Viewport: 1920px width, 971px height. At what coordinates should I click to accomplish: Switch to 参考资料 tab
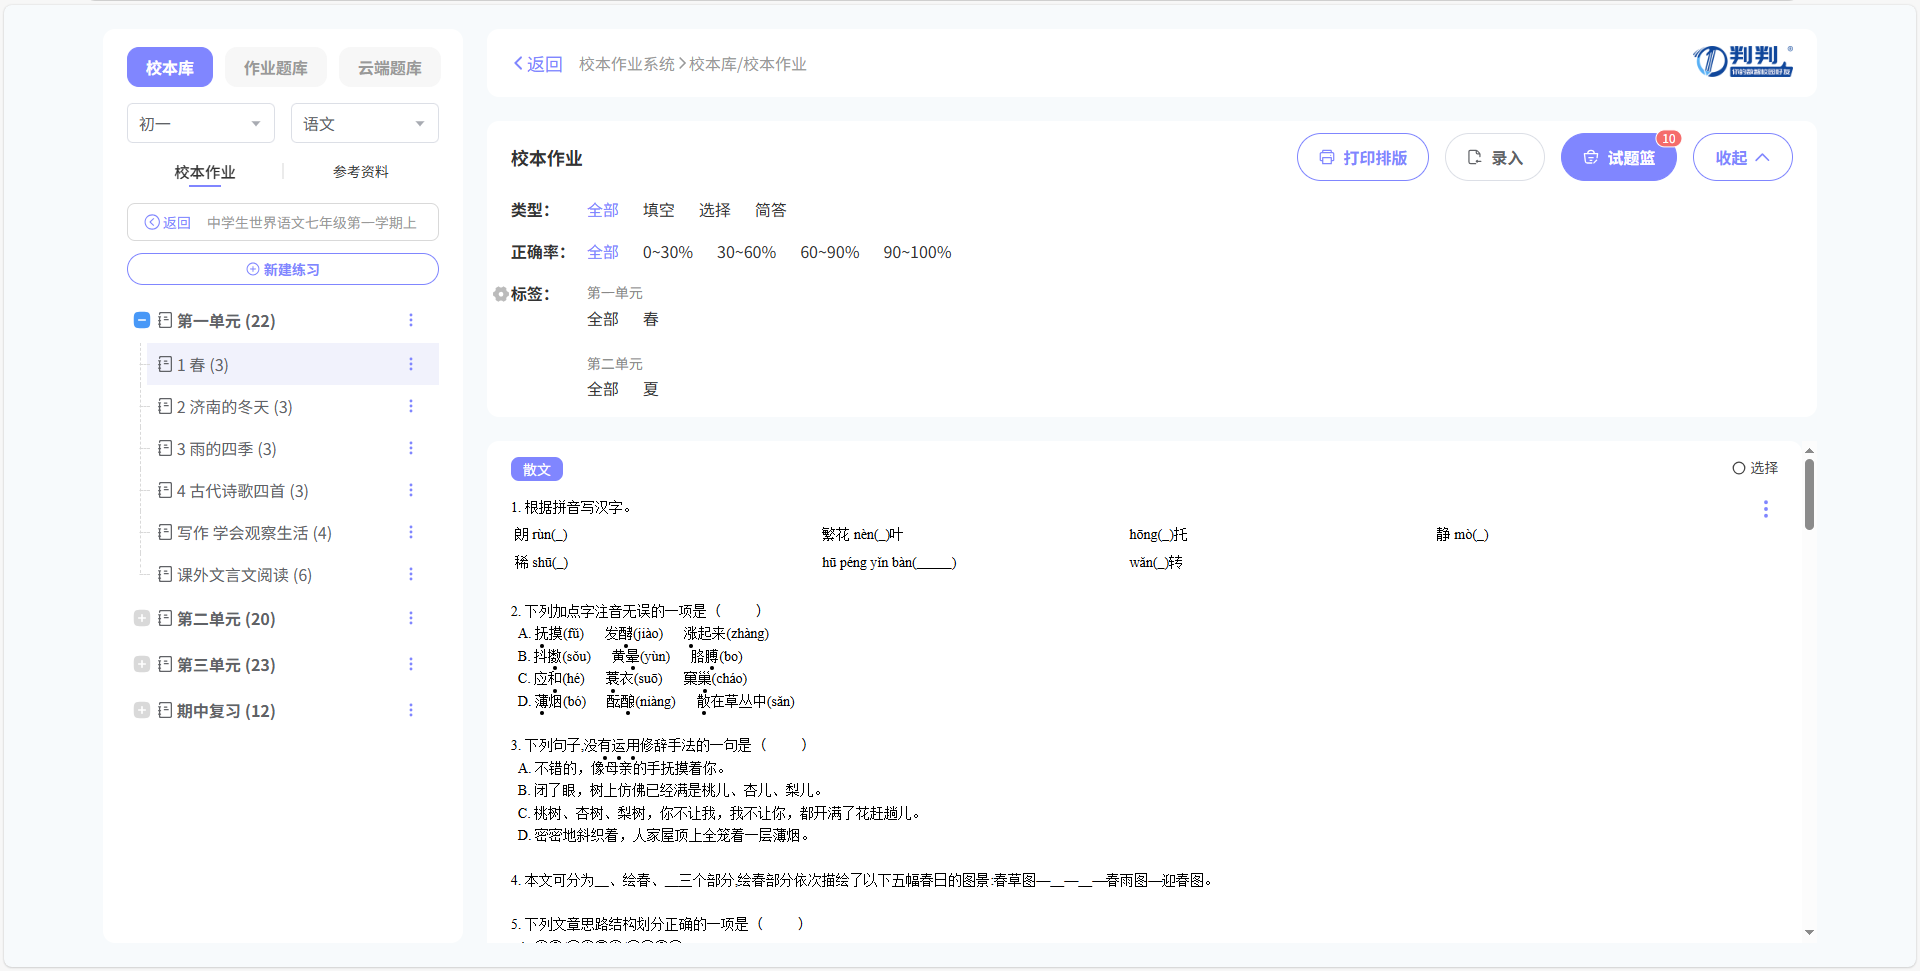(x=360, y=172)
